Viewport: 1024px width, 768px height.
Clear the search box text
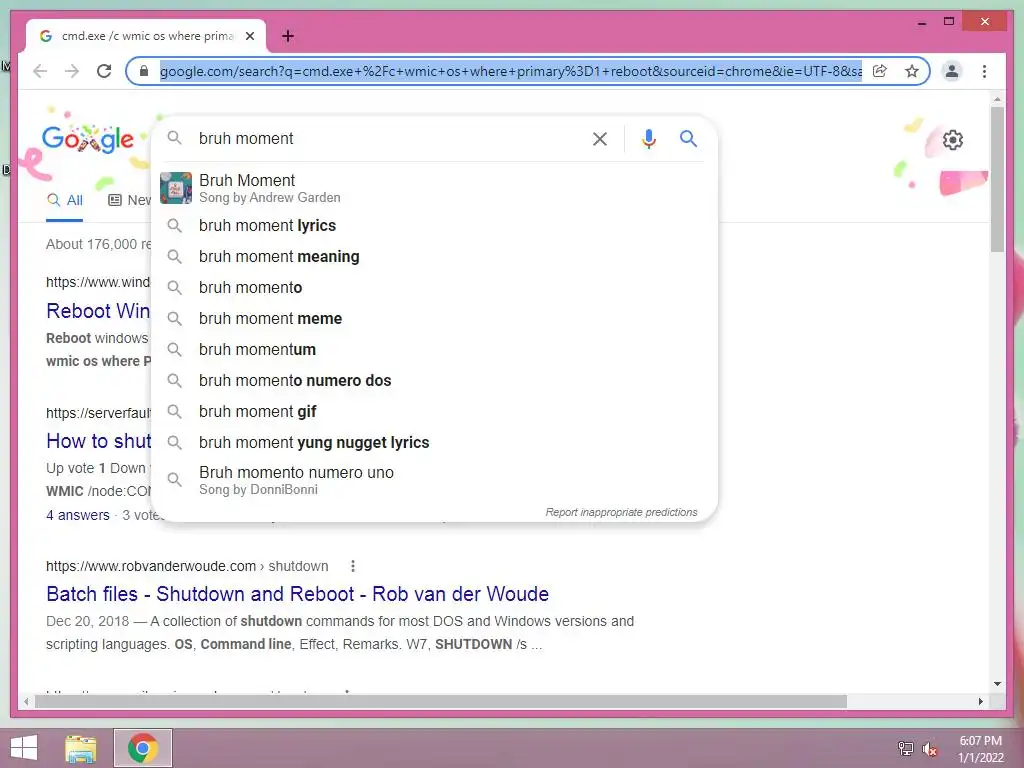pos(600,138)
